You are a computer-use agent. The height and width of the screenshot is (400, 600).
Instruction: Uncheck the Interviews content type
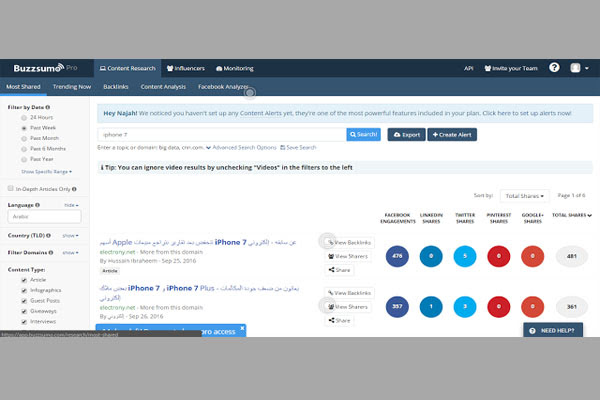(x=24, y=322)
